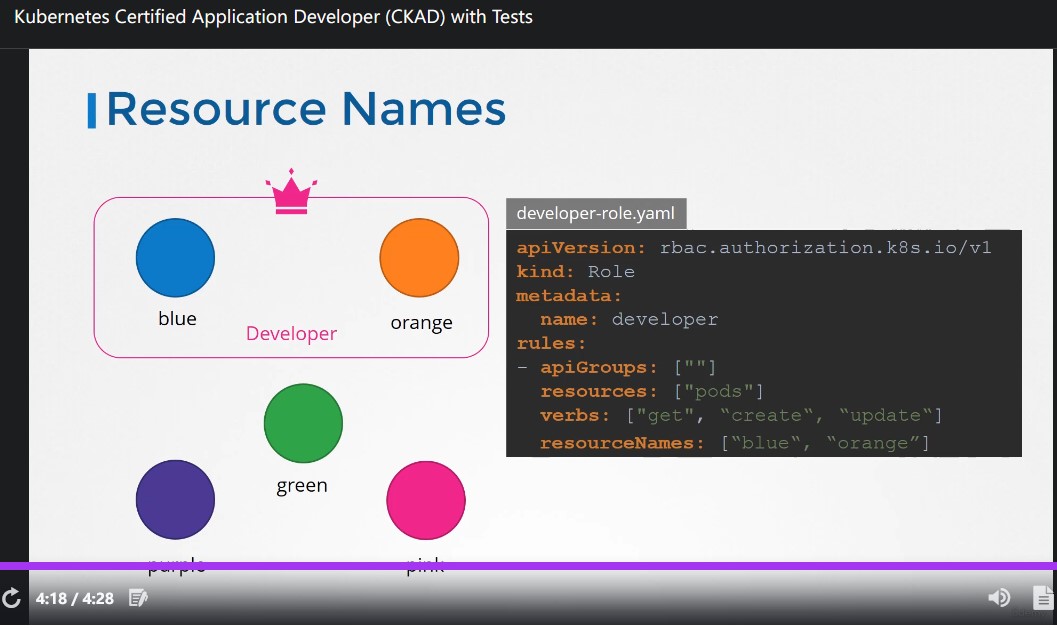Click the purple circle pod

175,500
